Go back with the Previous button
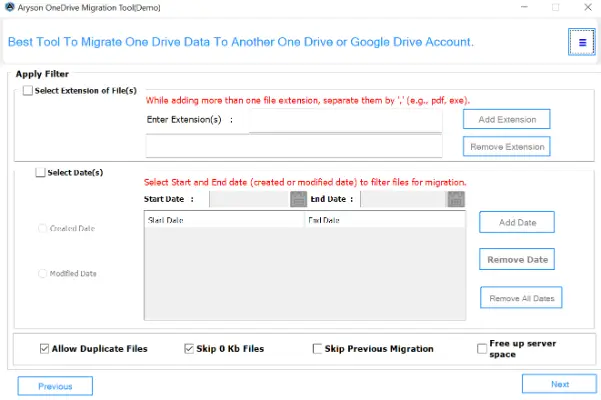Screen dimensions: 601x400 click(x=55, y=386)
